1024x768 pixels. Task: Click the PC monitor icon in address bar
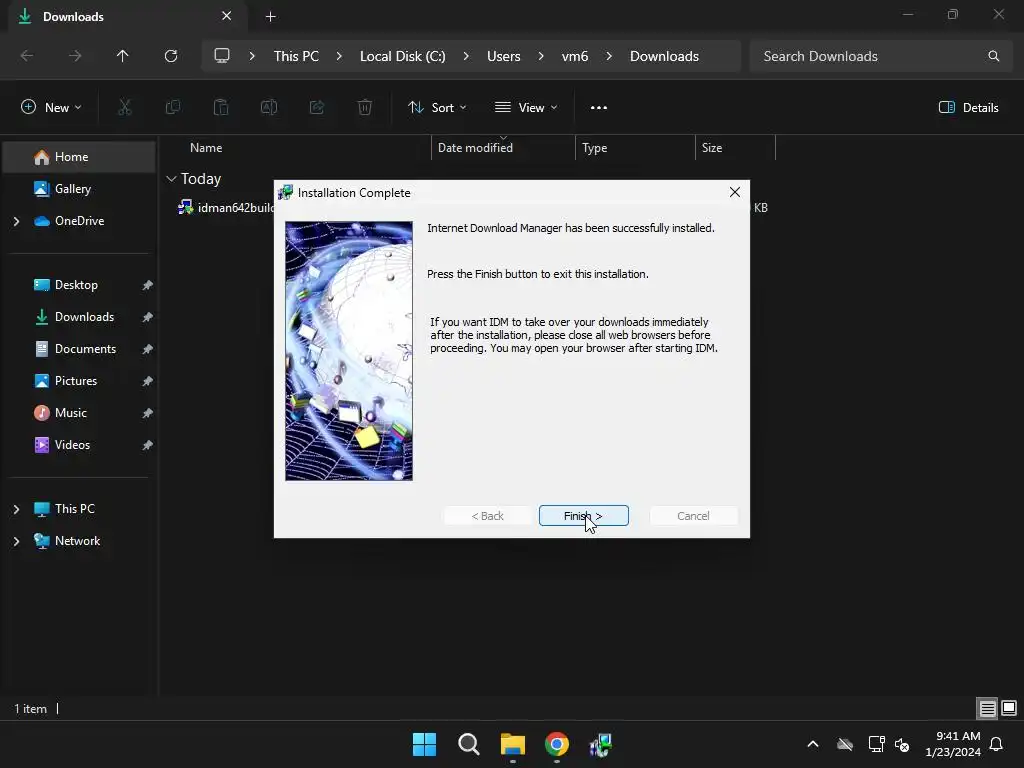(222, 56)
